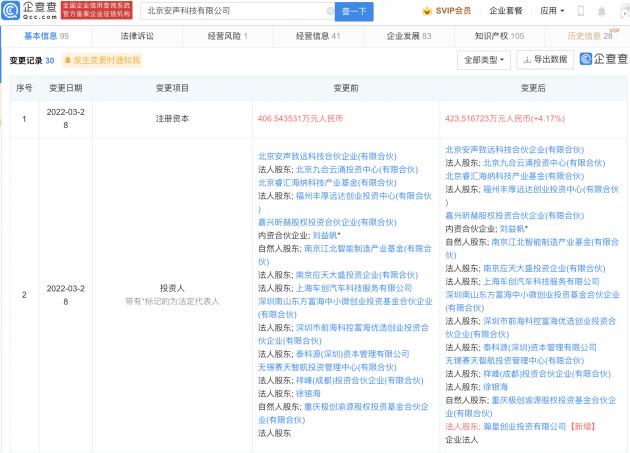Open 北京九合云涌投资中心 link in 变更前 column
This screenshot has width=630, height=453.
click(357, 170)
